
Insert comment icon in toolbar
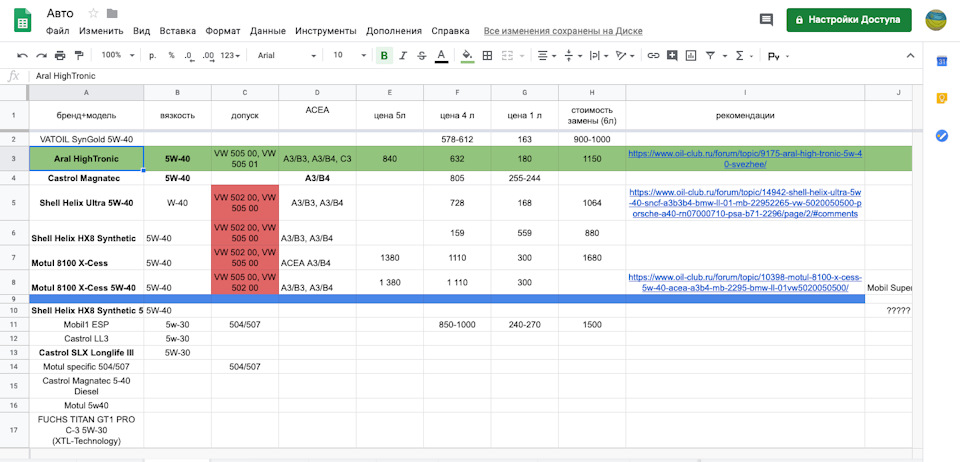point(672,56)
